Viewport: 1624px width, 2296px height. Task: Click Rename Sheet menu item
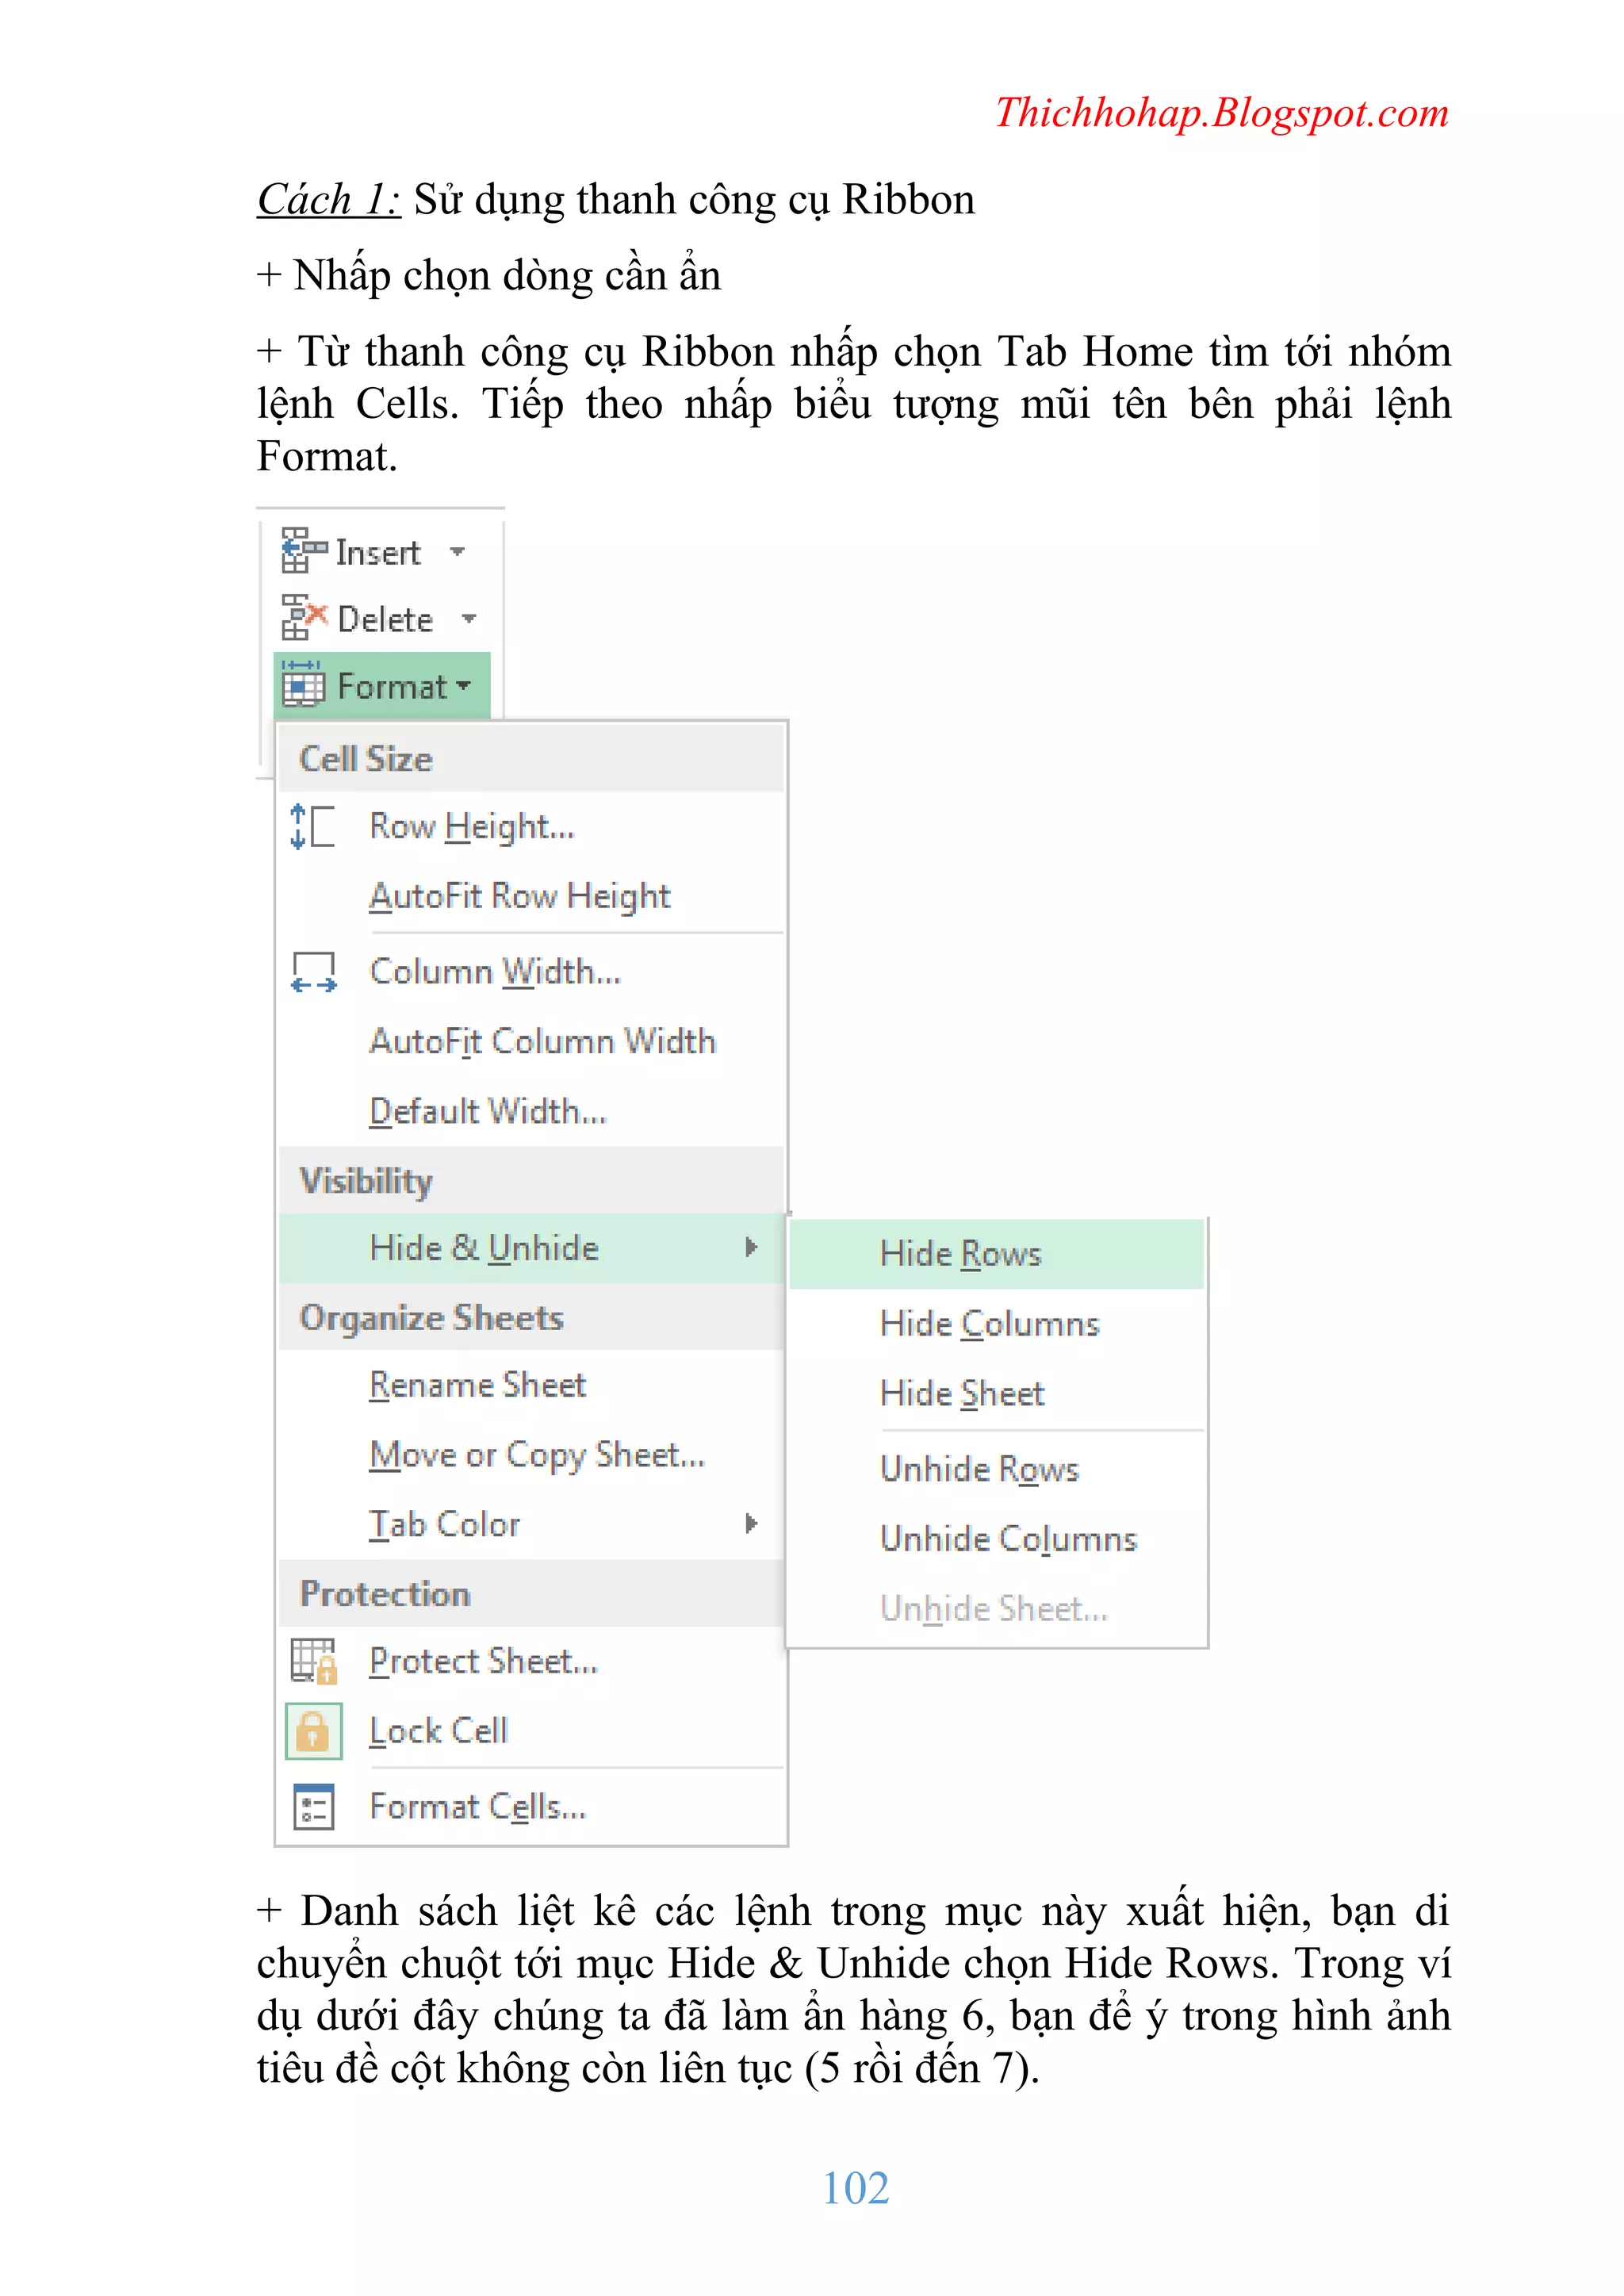pyautogui.click(x=477, y=1385)
